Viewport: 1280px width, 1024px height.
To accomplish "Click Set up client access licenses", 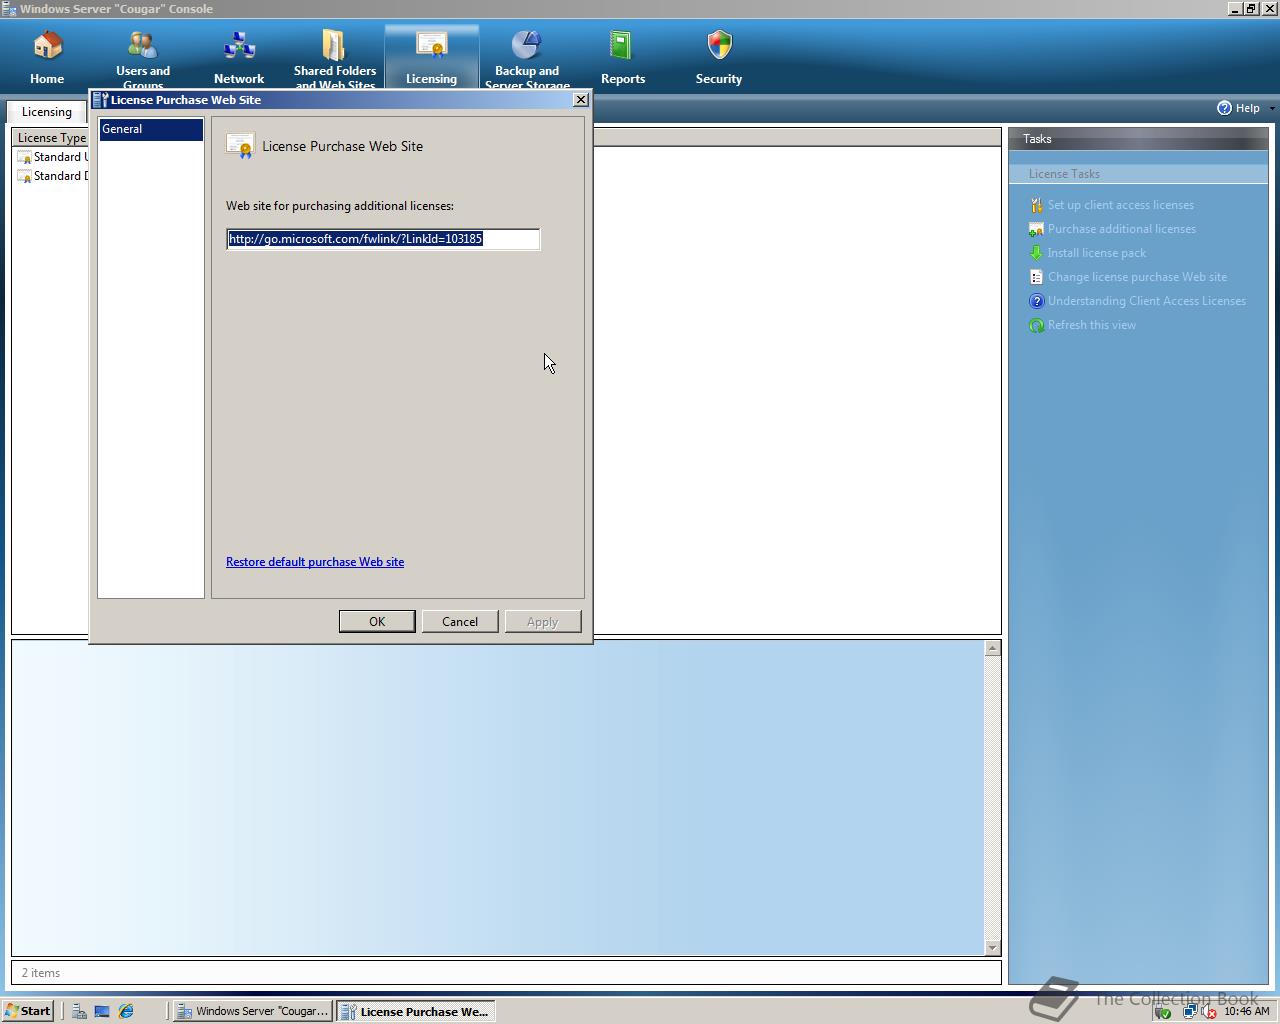I will pyautogui.click(x=1120, y=205).
